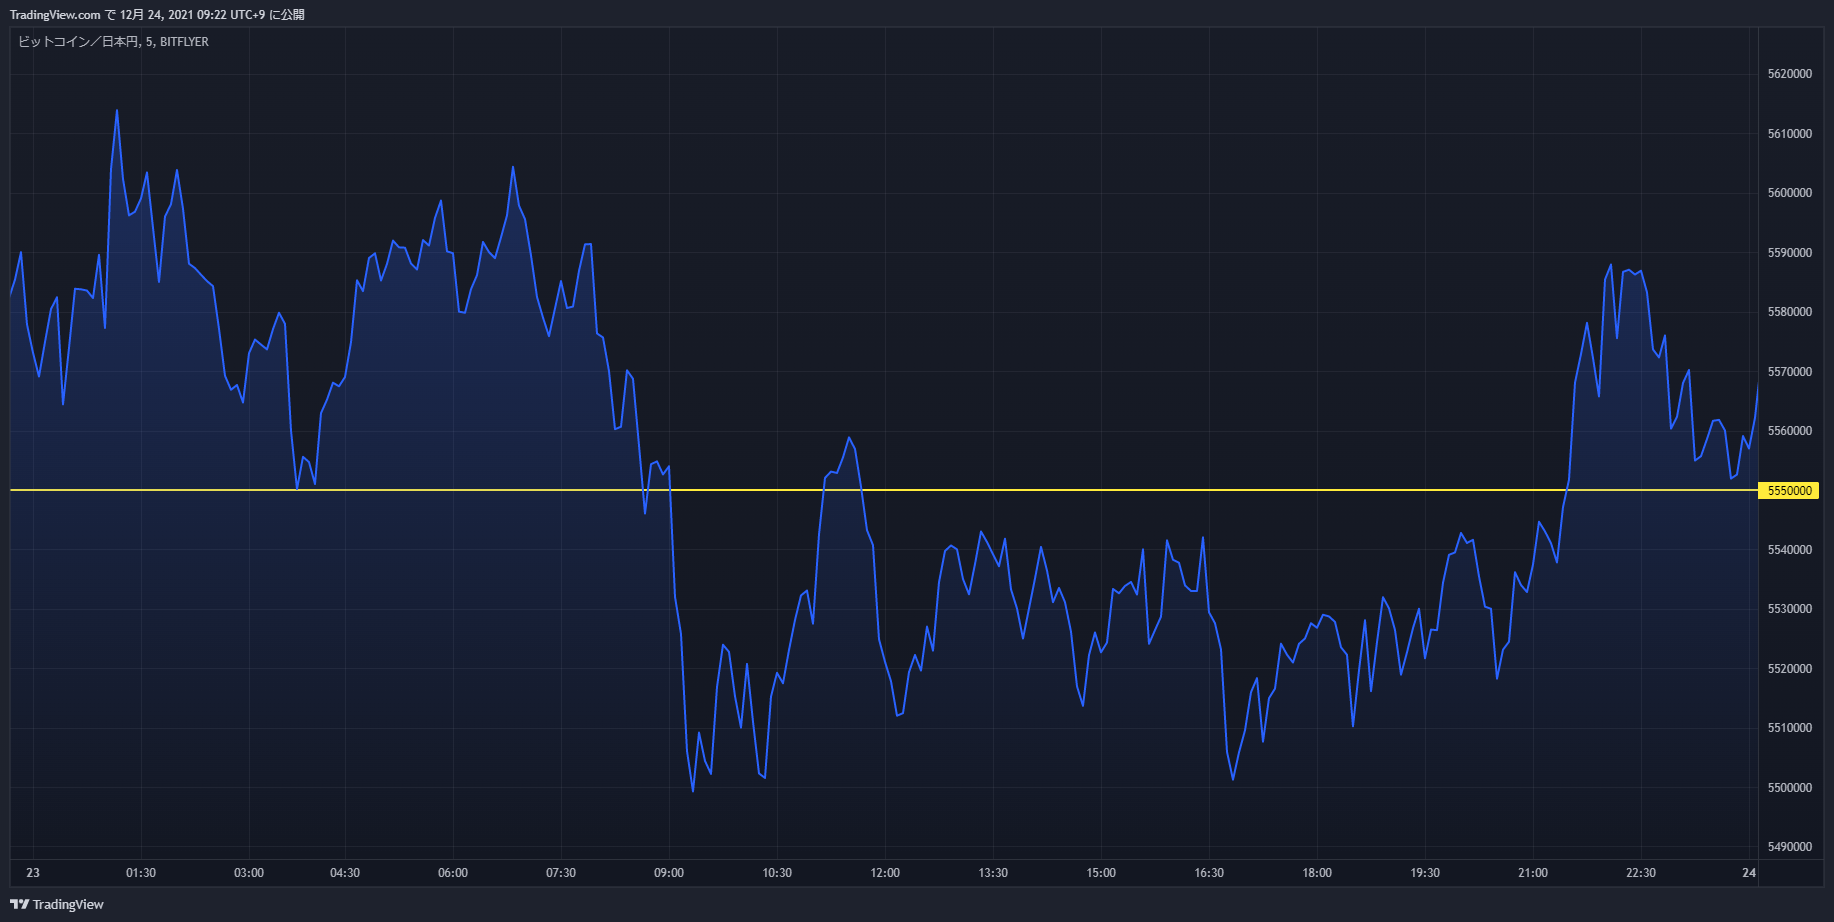Click the 15:00 time axis label
Image resolution: width=1834 pixels, height=922 pixels.
point(1101,873)
